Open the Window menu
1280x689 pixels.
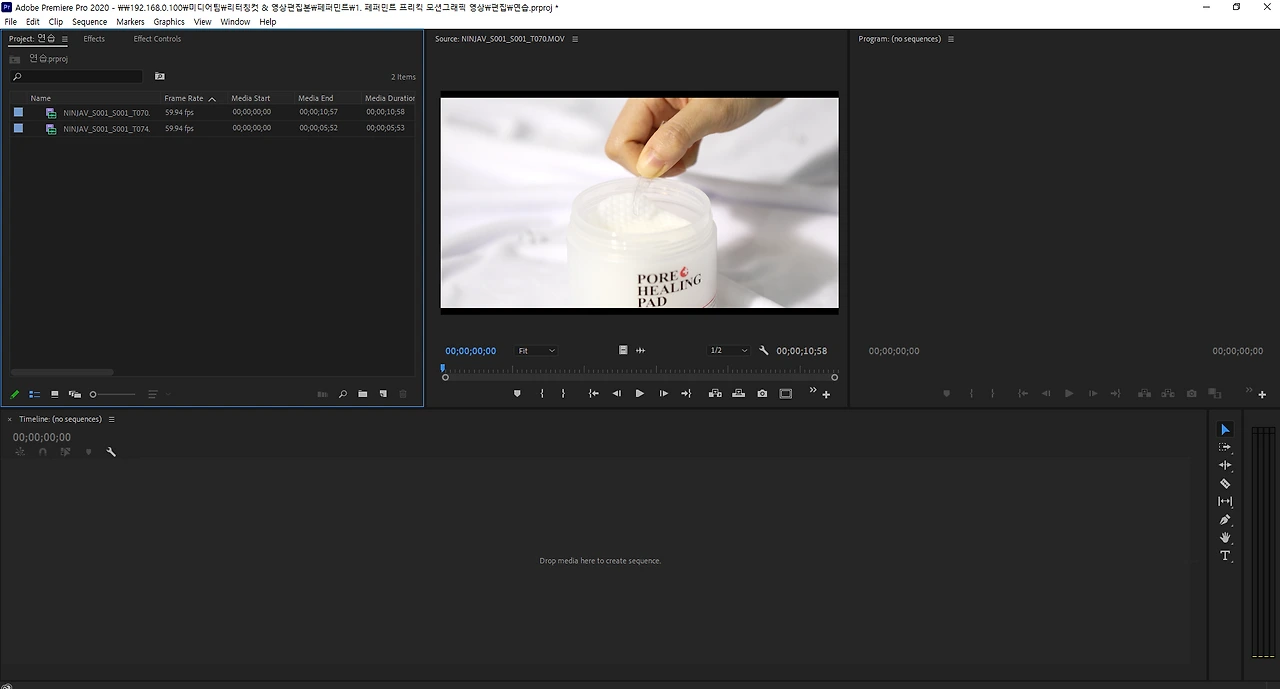pos(235,22)
